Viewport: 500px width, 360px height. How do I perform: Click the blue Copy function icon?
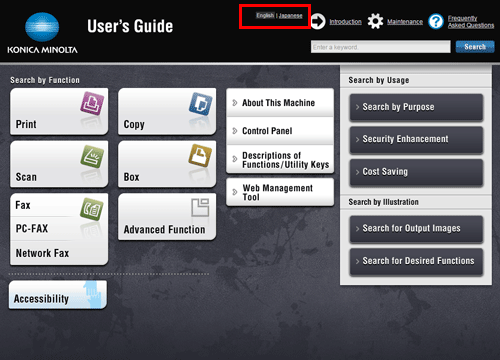click(201, 104)
